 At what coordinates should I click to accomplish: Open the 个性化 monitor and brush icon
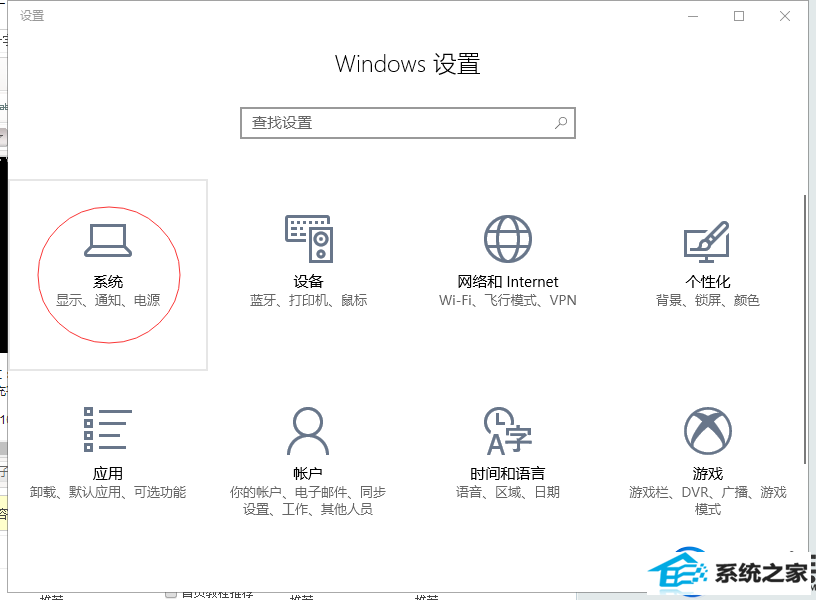coord(707,242)
